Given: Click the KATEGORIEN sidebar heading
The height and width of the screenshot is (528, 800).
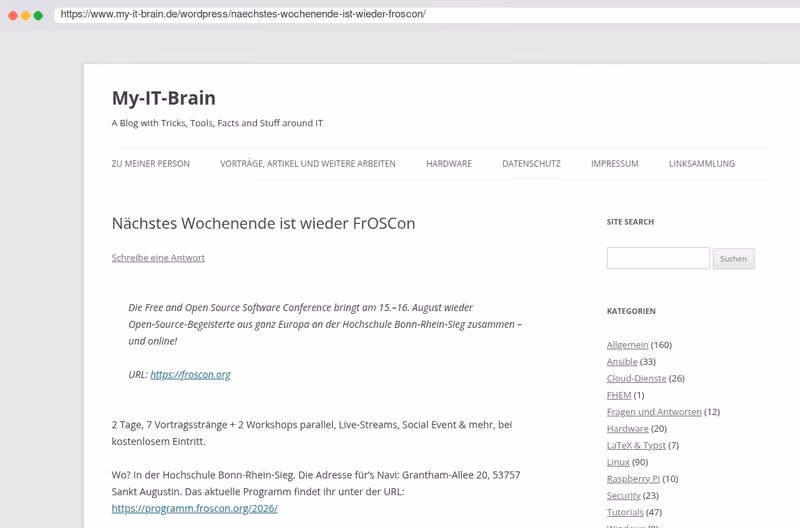Looking at the screenshot, I should tap(631, 311).
